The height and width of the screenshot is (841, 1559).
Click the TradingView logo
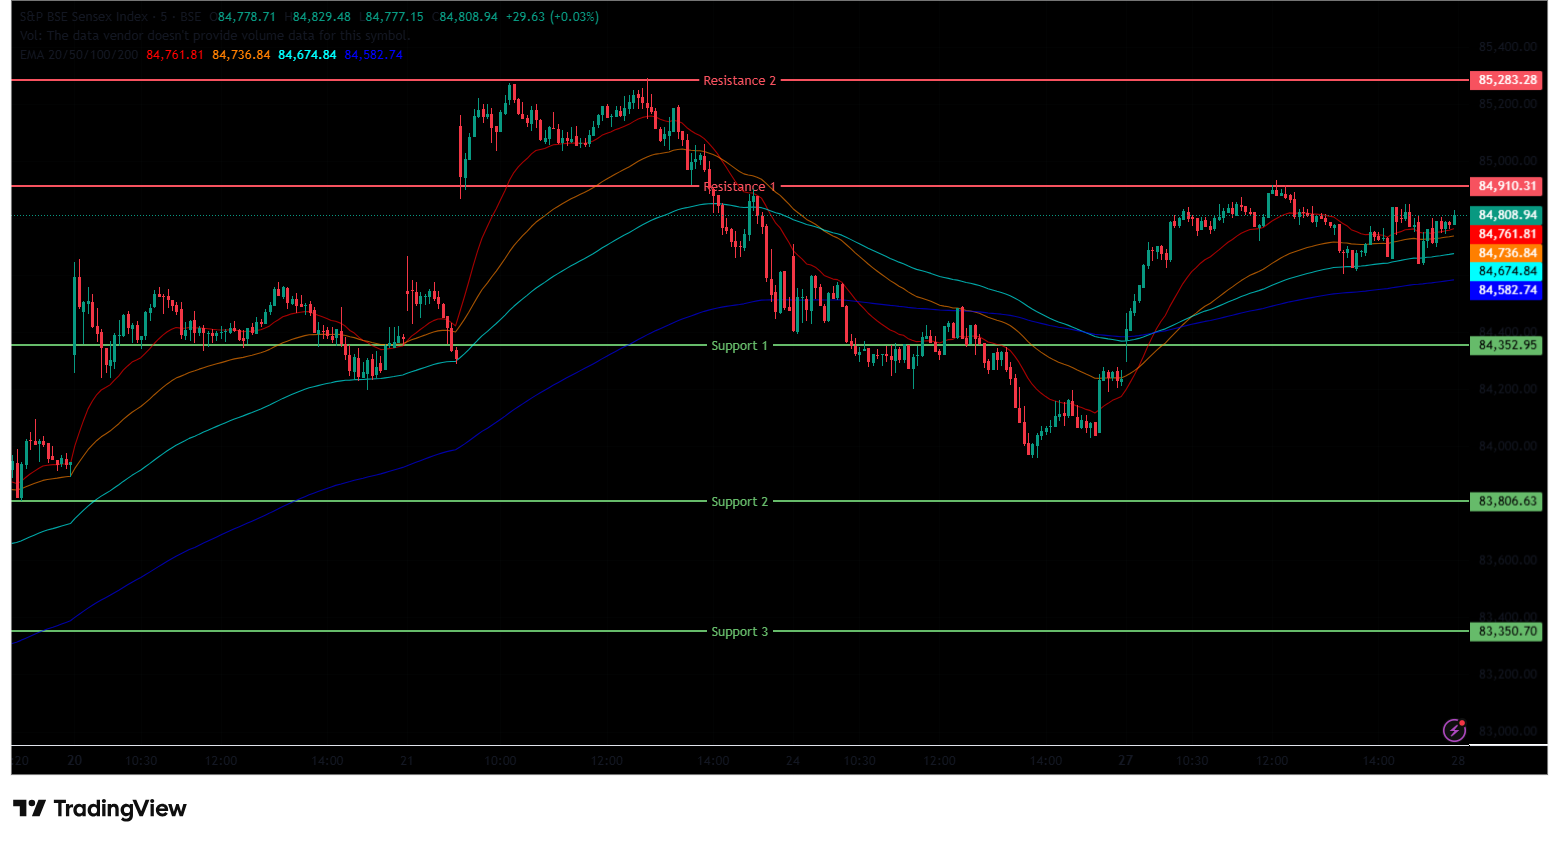(x=100, y=808)
